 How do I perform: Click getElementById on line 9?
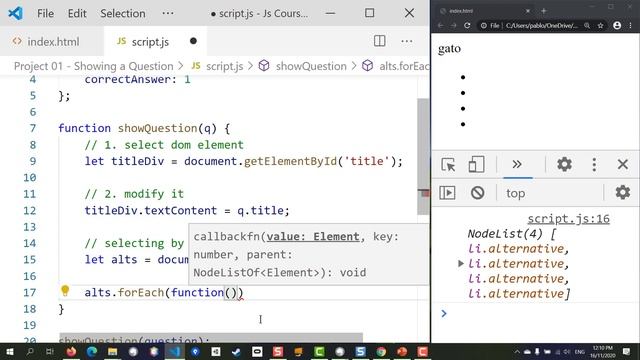[x=291, y=161]
